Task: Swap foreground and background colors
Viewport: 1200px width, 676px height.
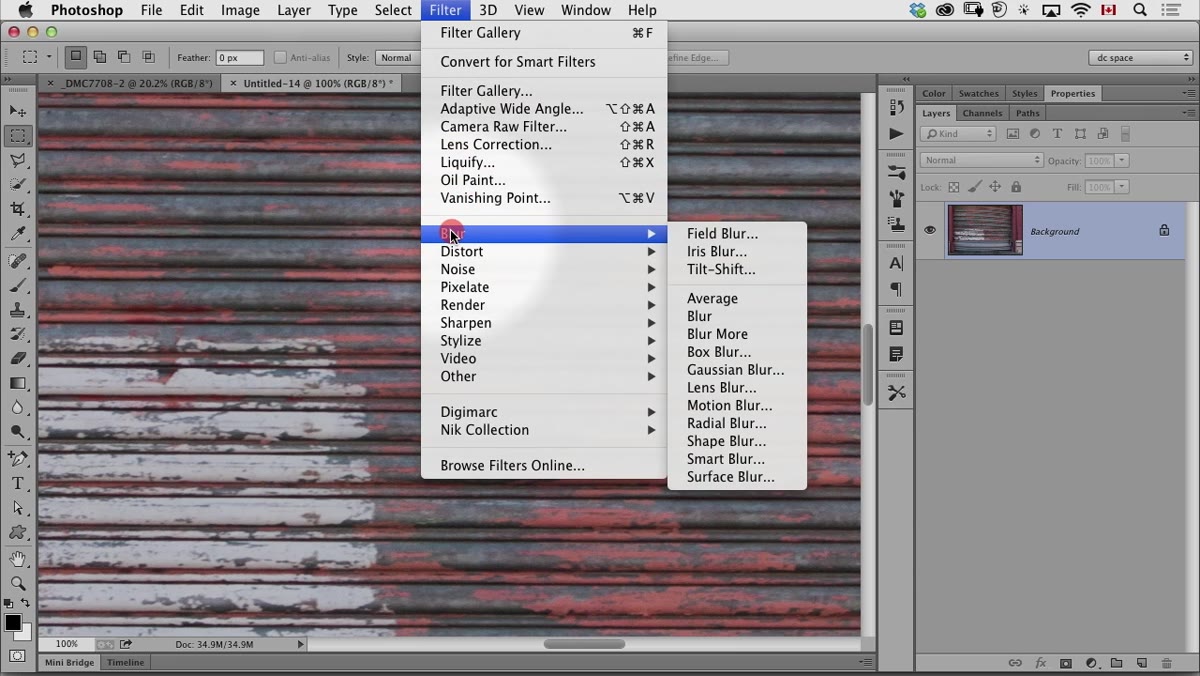Action: [x=26, y=604]
